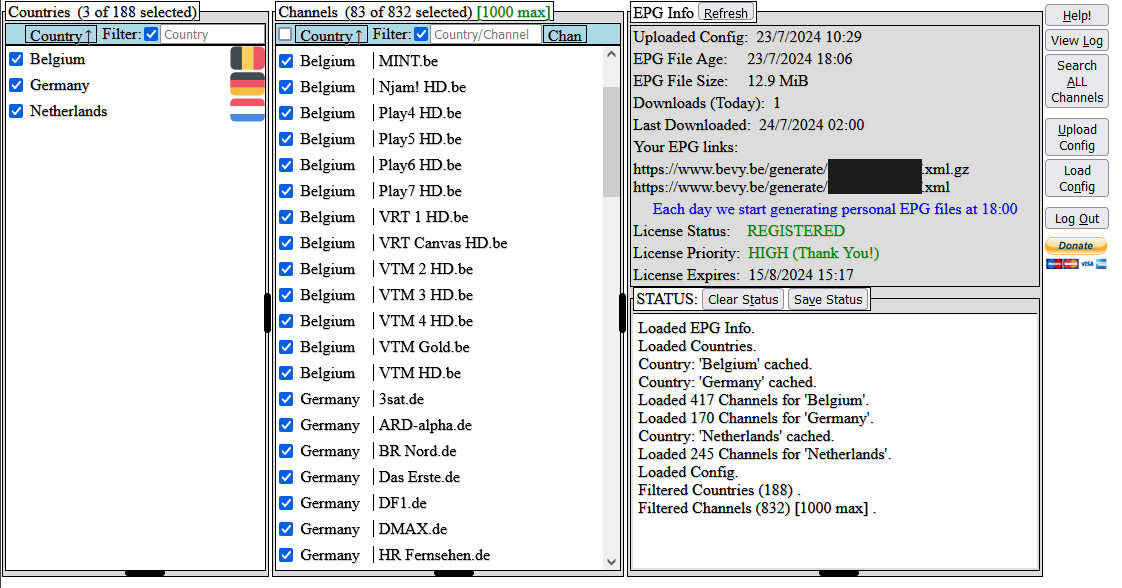The image size is (1122, 588).
Task: Uncheck Netherlands in the Countries panel
Action: click(16, 111)
